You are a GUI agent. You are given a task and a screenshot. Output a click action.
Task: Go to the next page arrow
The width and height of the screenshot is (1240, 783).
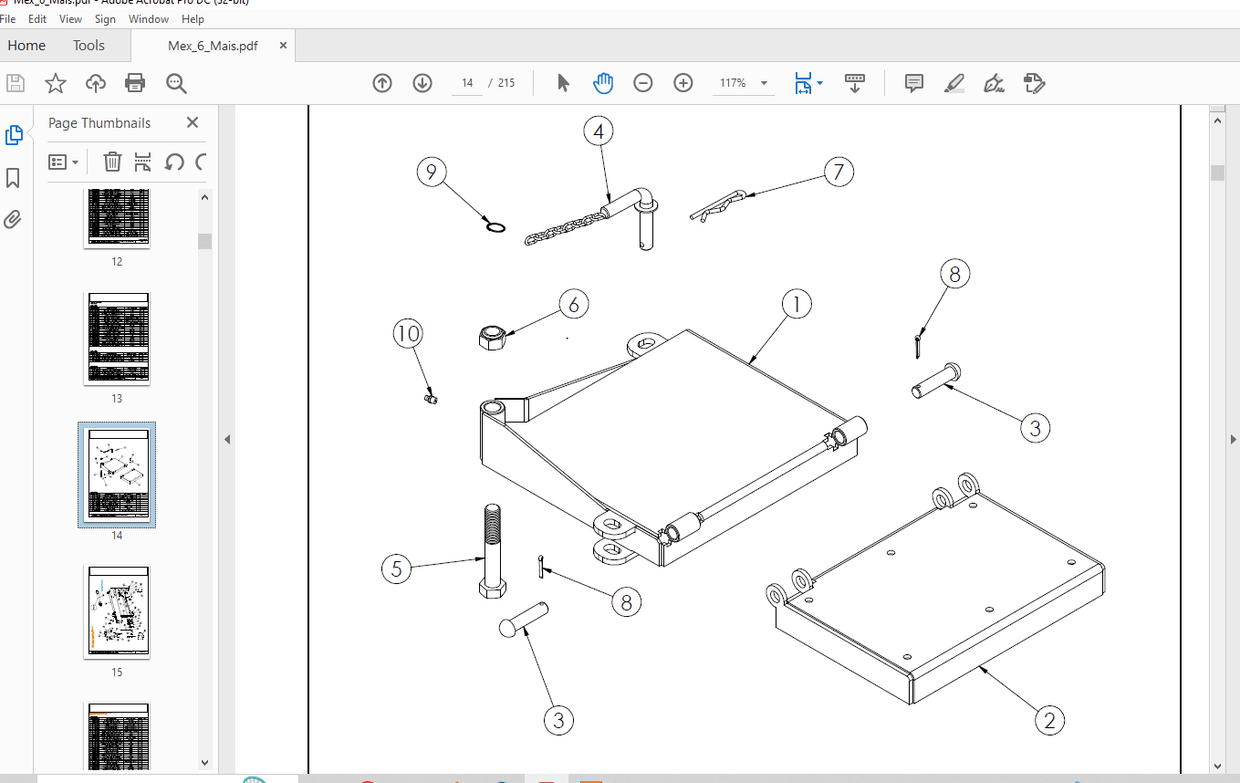(422, 84)
